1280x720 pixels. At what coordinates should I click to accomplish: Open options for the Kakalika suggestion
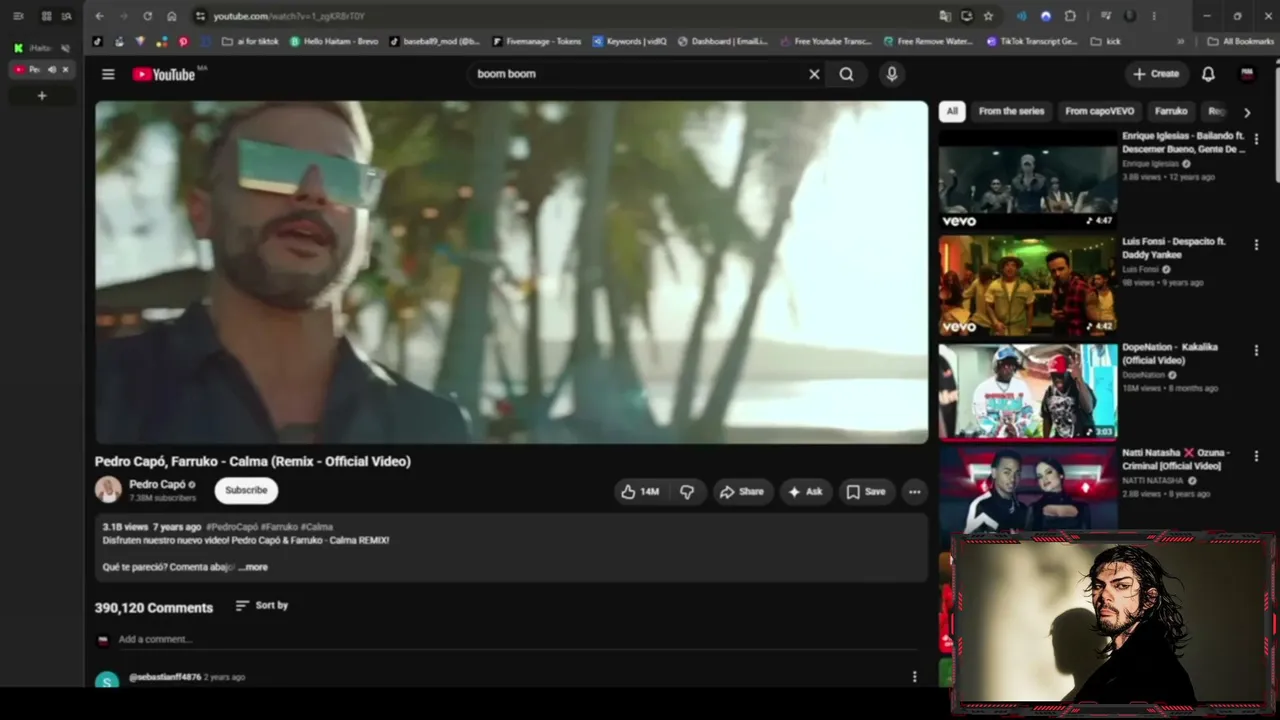(x=1257, y=351)
